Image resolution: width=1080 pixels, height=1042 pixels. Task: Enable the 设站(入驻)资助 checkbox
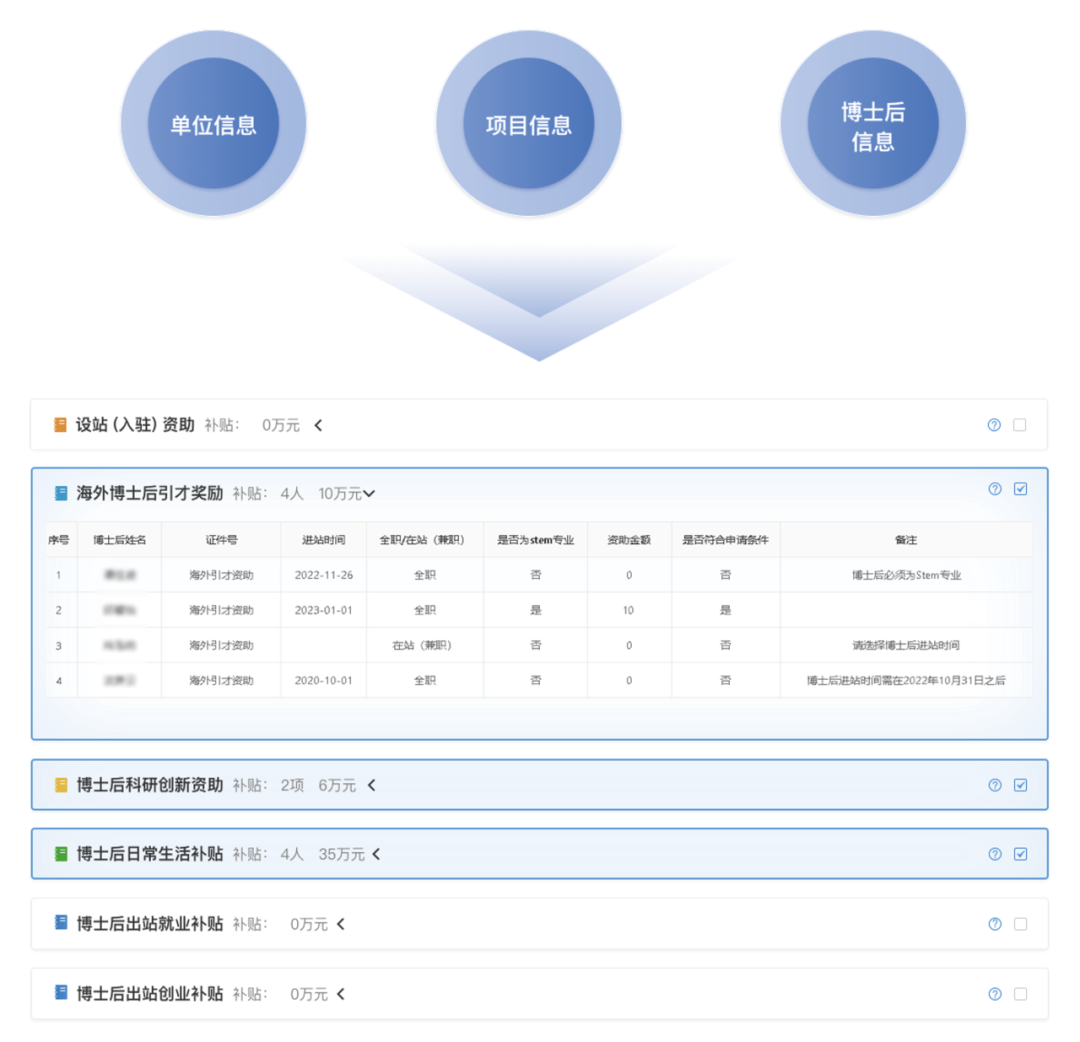pos(1020,425)
